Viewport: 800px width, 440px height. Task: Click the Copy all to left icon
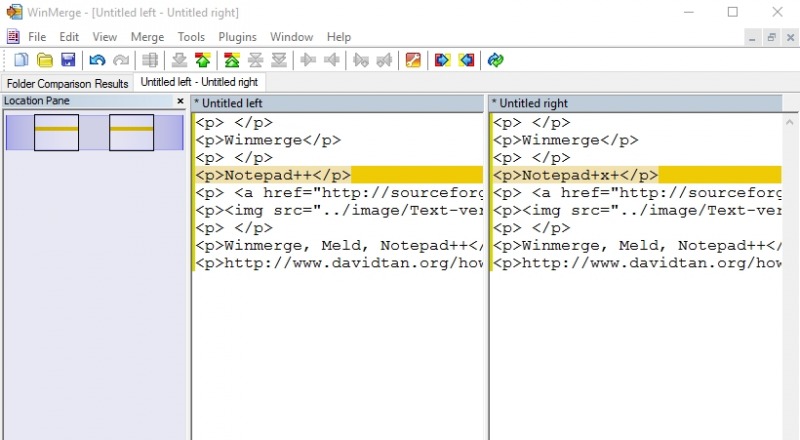[466, 60]
